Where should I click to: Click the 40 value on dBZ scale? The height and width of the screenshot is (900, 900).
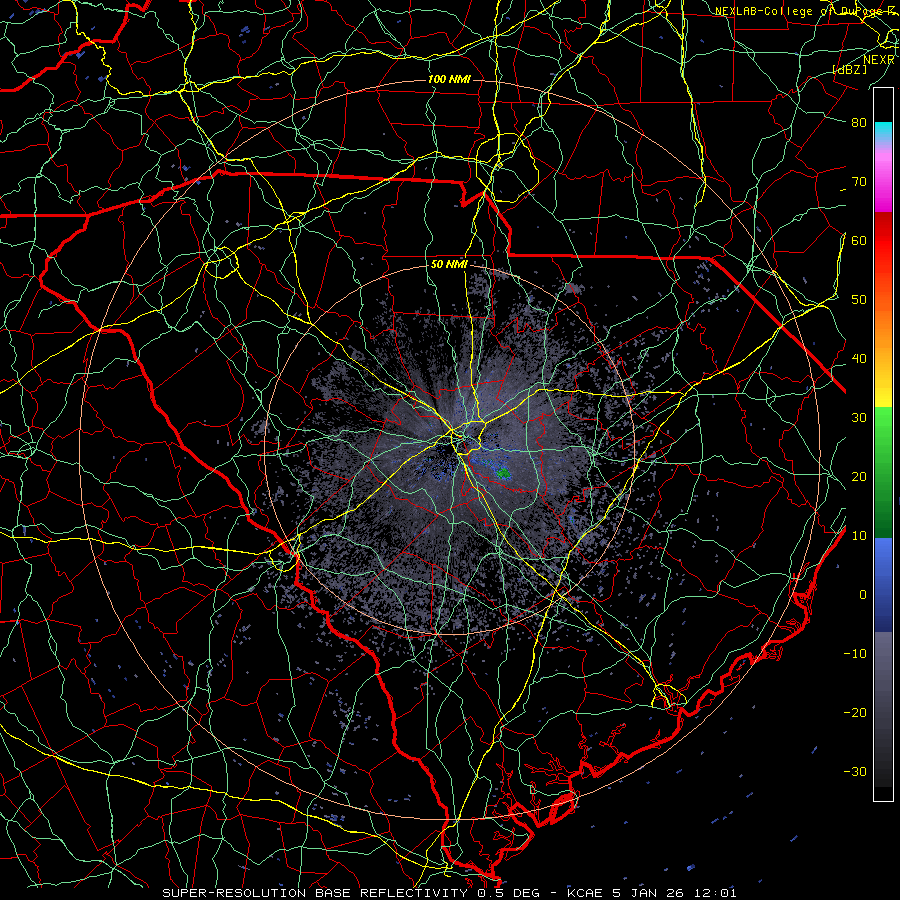tap(859, 359)
